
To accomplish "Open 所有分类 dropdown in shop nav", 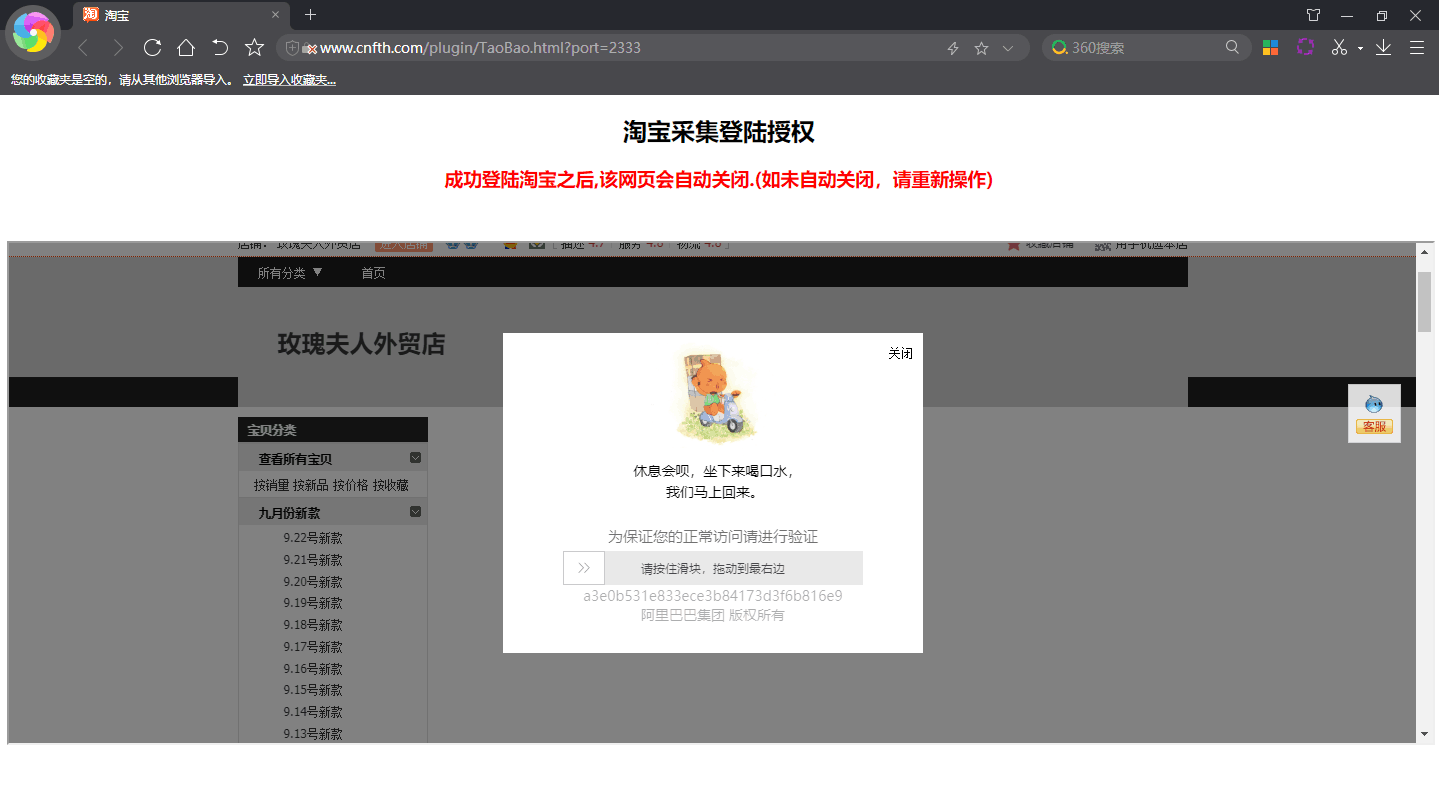I will (290, 273).
